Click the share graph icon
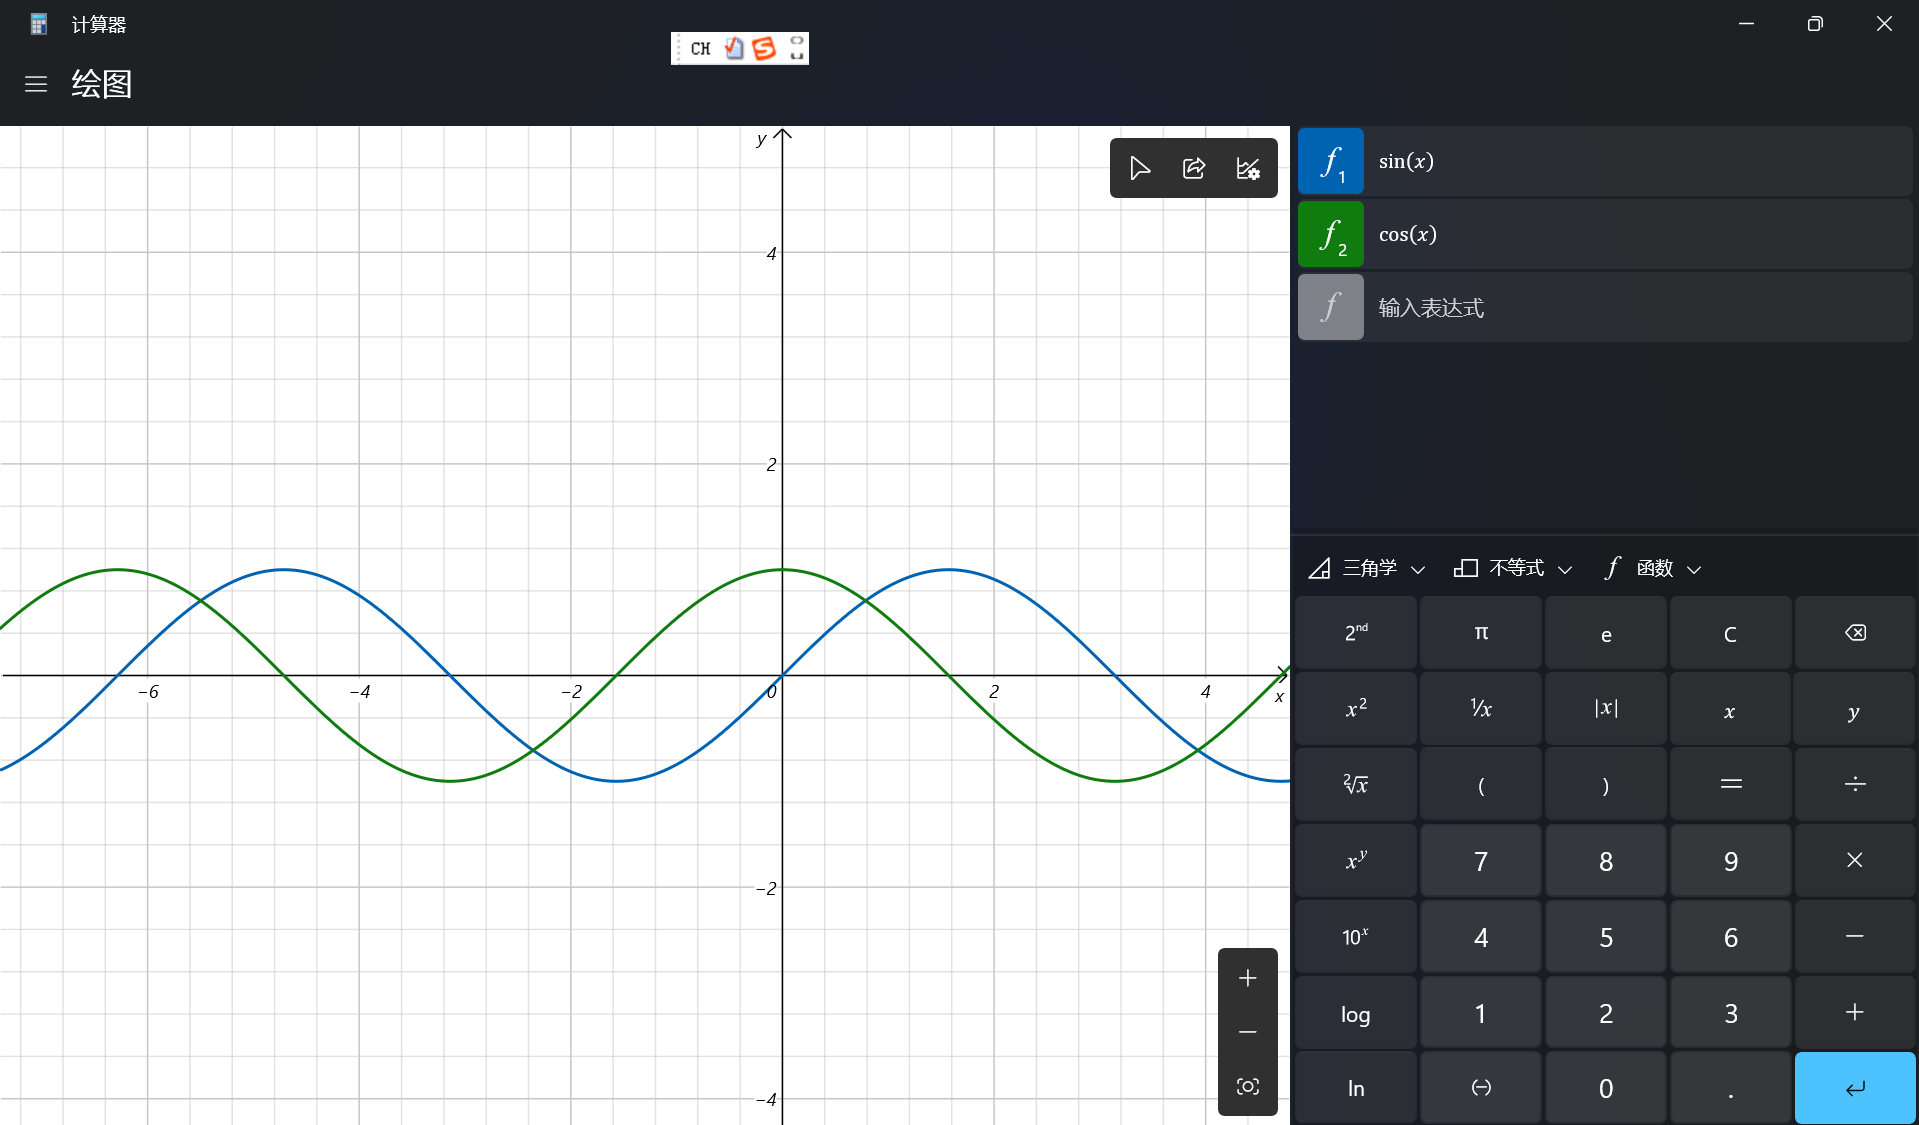The height and width of the screenshot is (1125, 1919). (x=1194, y=168)
